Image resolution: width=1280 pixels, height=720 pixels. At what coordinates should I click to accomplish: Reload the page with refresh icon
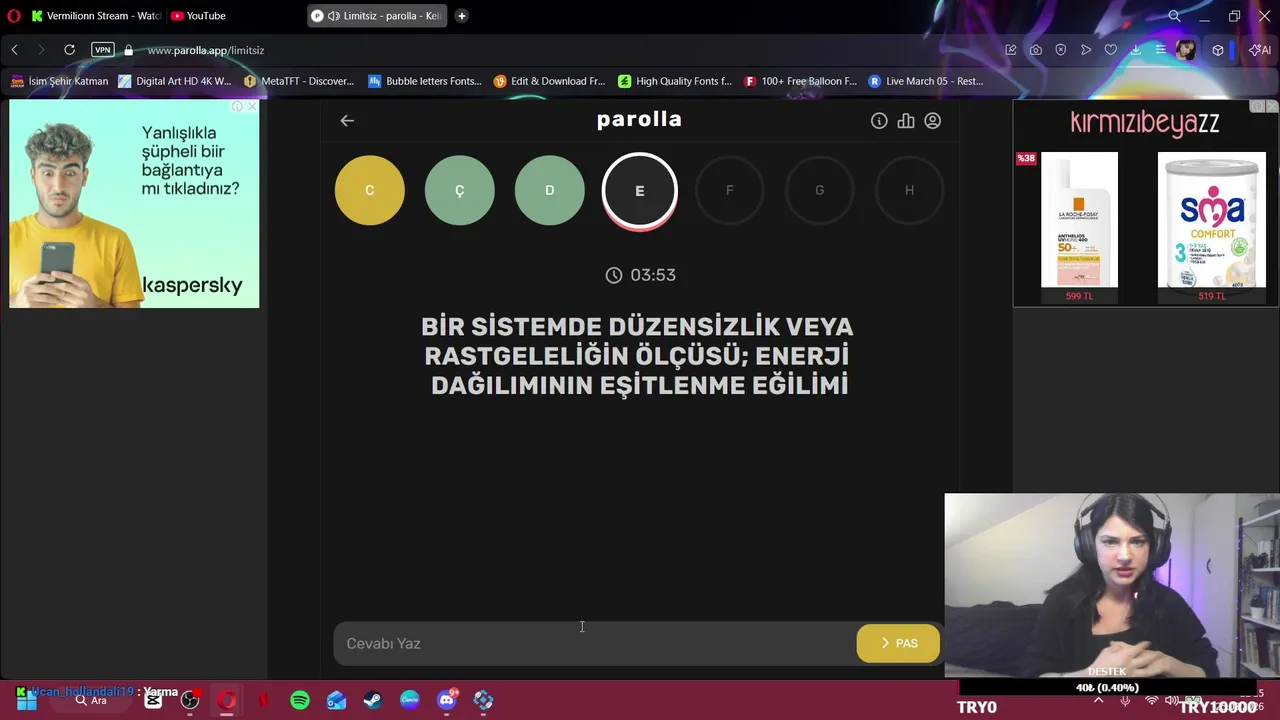pyautogui.click(x=69, y=50)
